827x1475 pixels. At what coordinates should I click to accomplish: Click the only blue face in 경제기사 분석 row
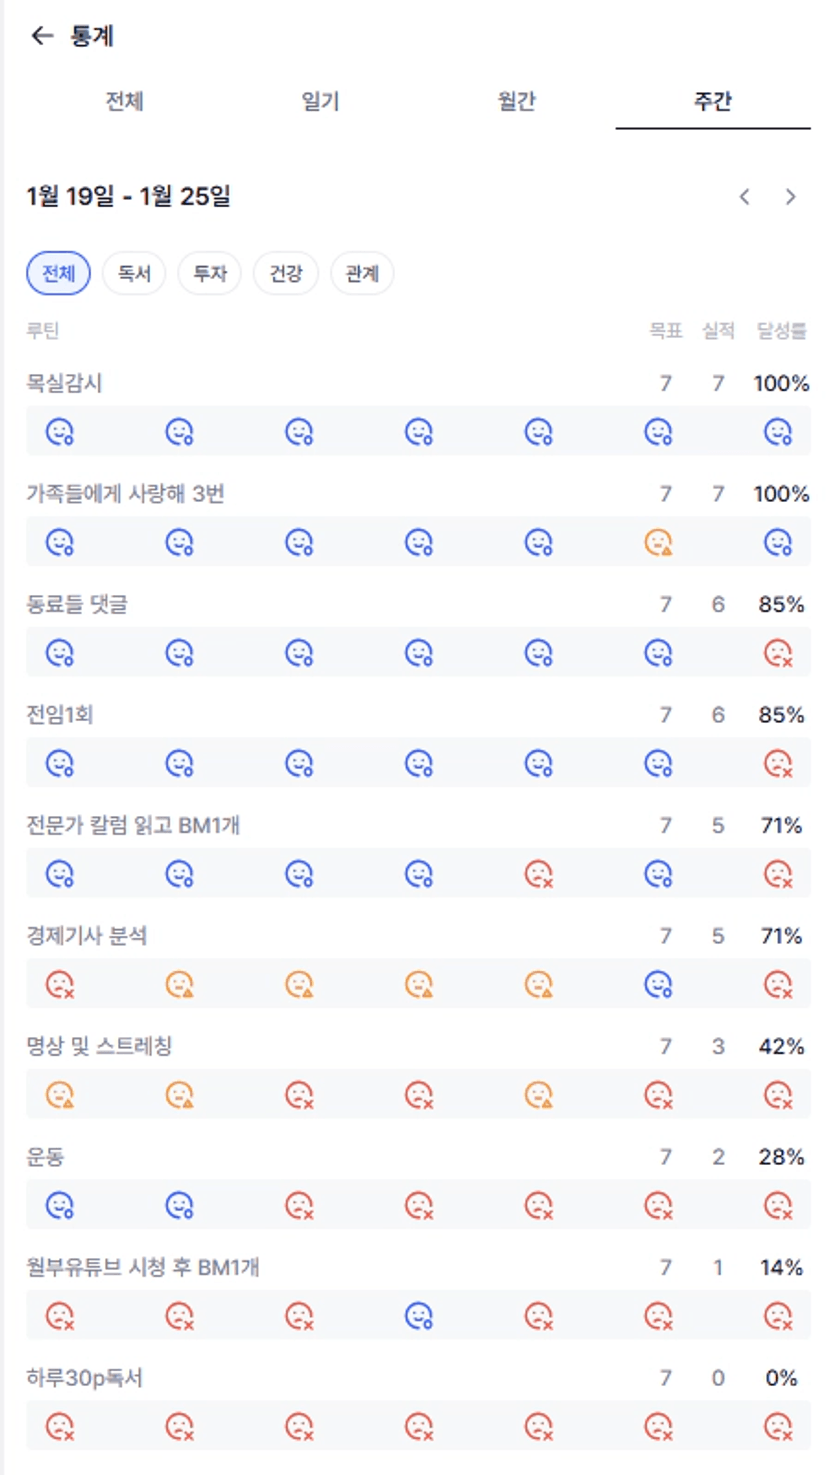click(657, 985)
